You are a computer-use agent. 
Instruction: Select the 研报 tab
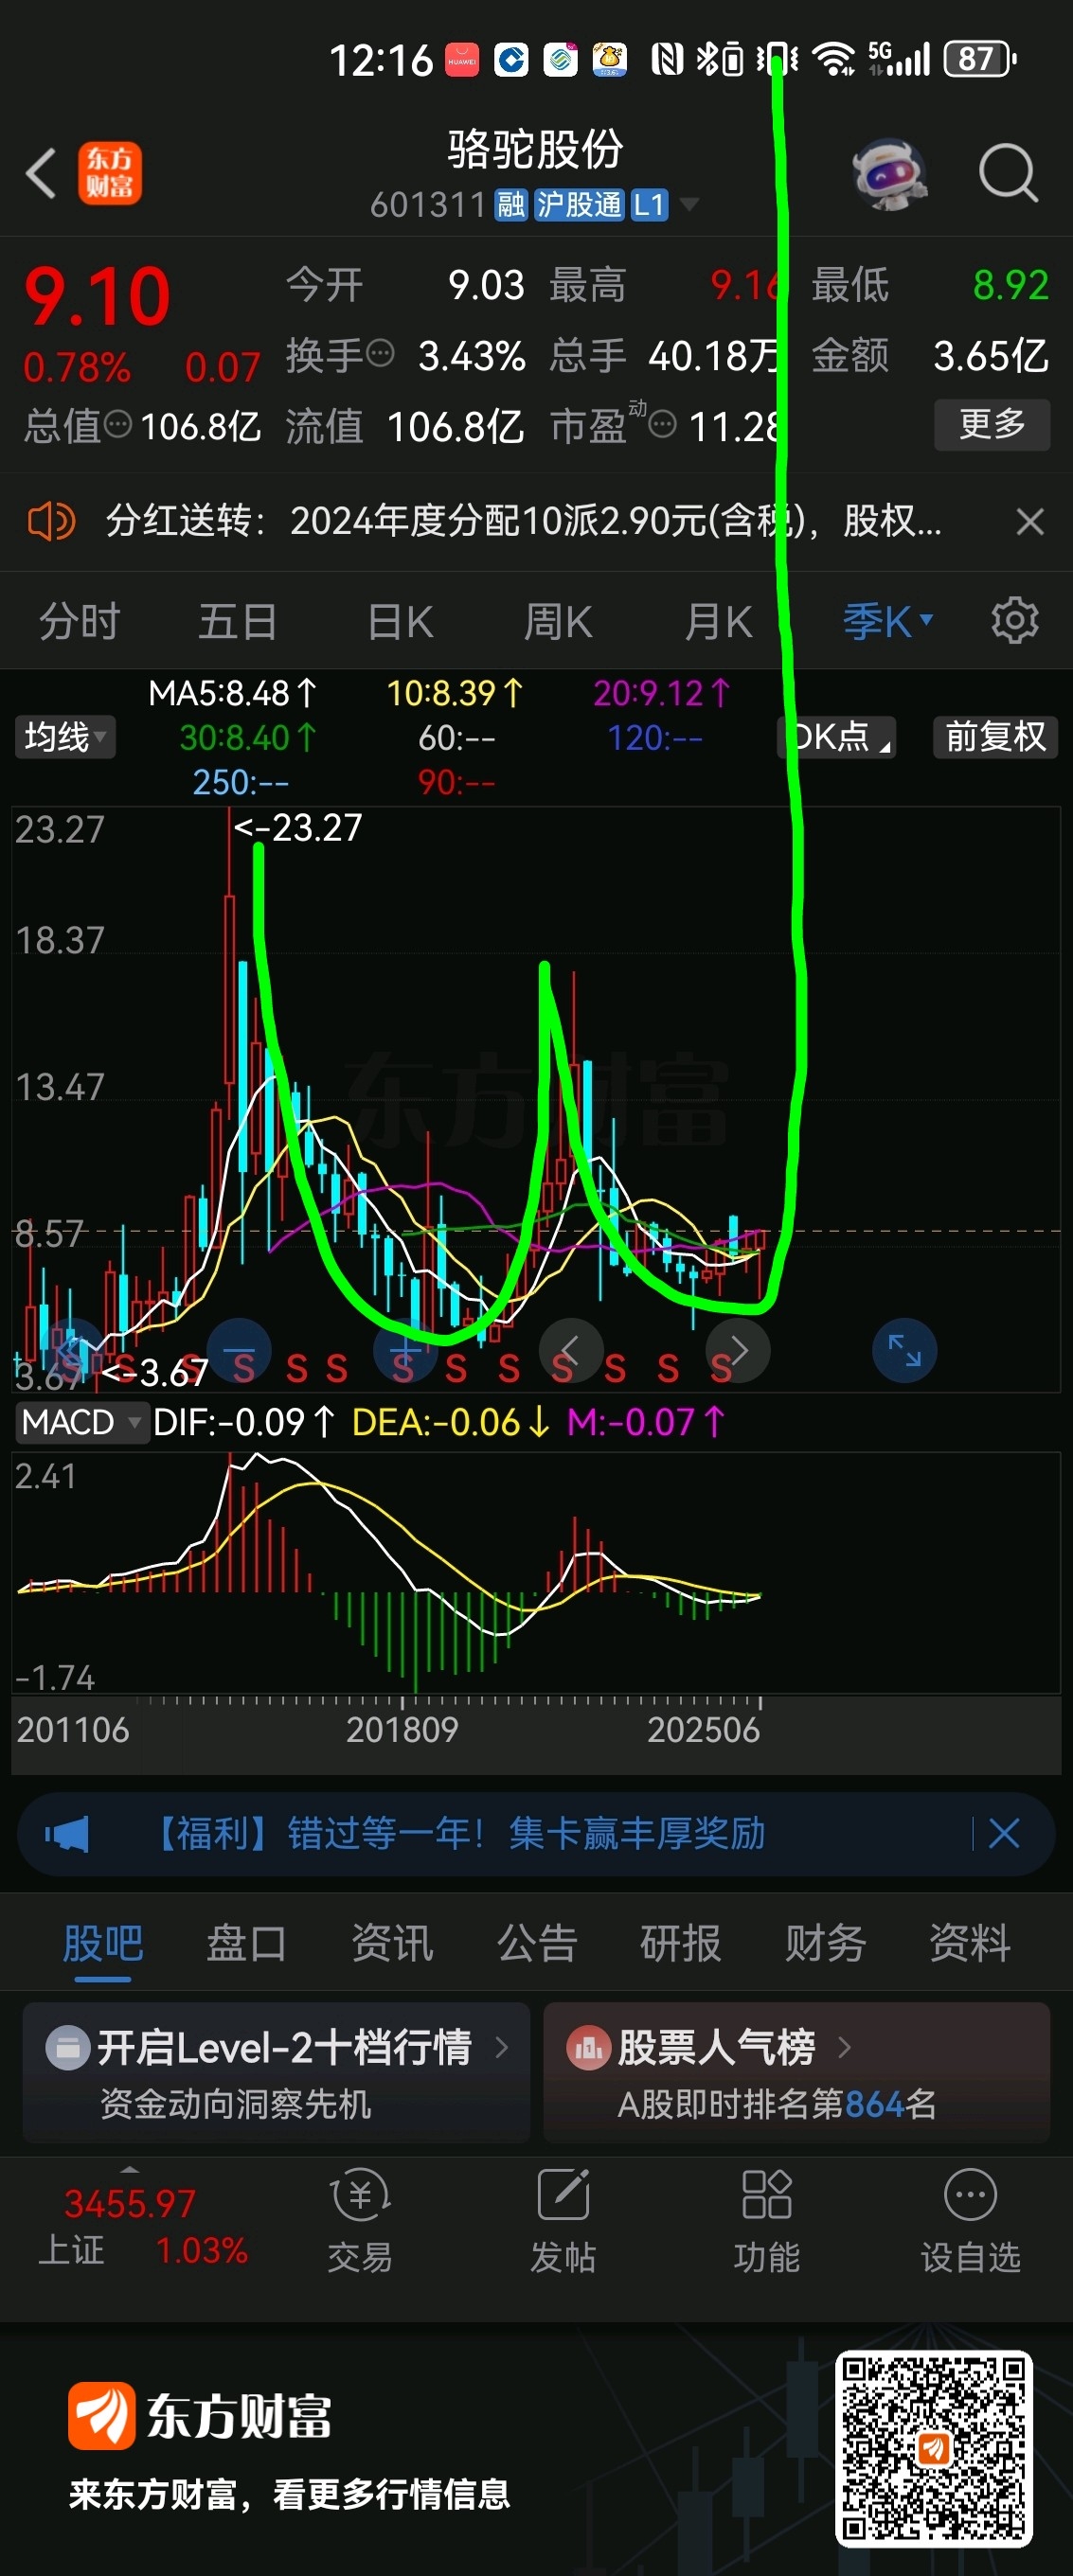coord(680,1944)
